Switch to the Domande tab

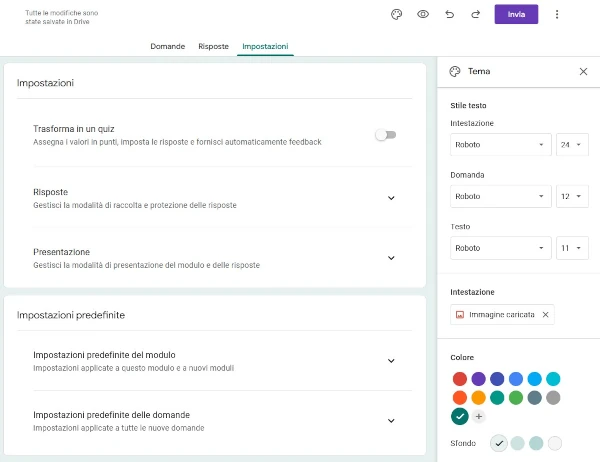[x=168, y=46]
